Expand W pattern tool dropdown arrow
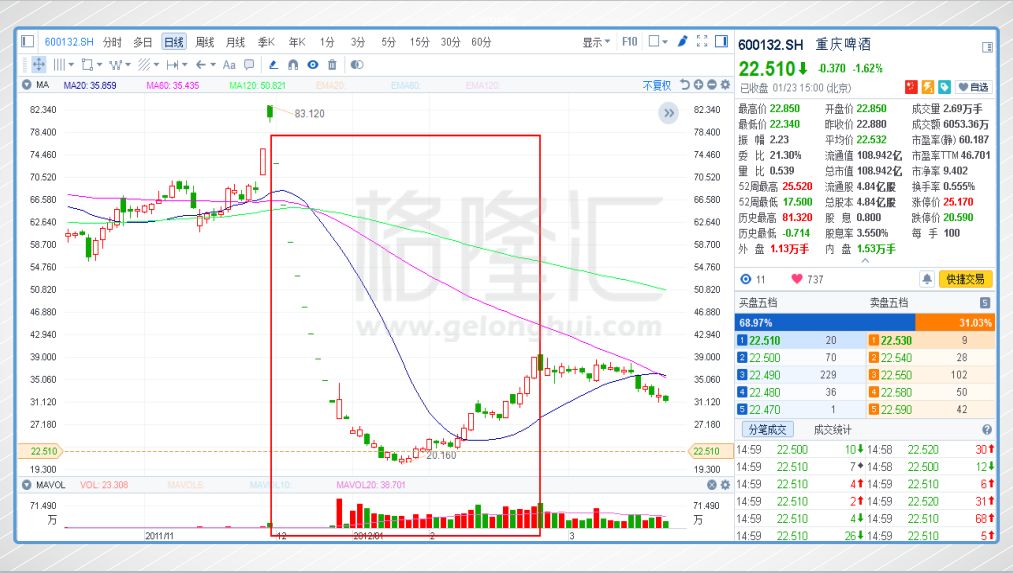The width and height of the screenshot is (1013, 573). pos(128,65)
